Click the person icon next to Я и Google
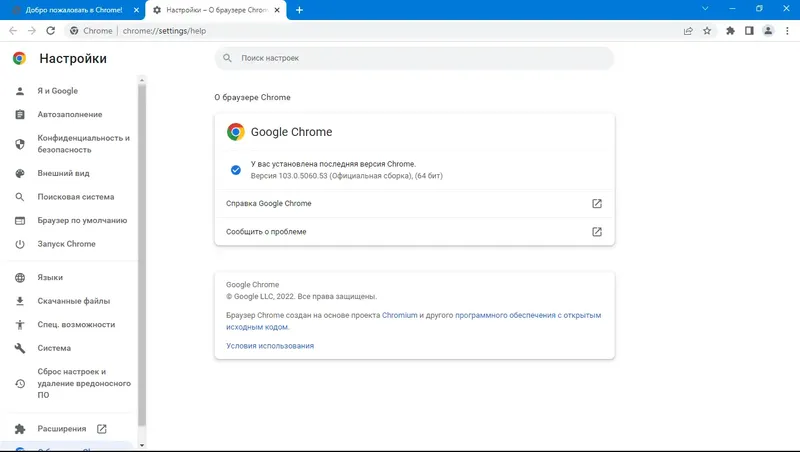Screen dimensions: 800x452 coord(20,91)
